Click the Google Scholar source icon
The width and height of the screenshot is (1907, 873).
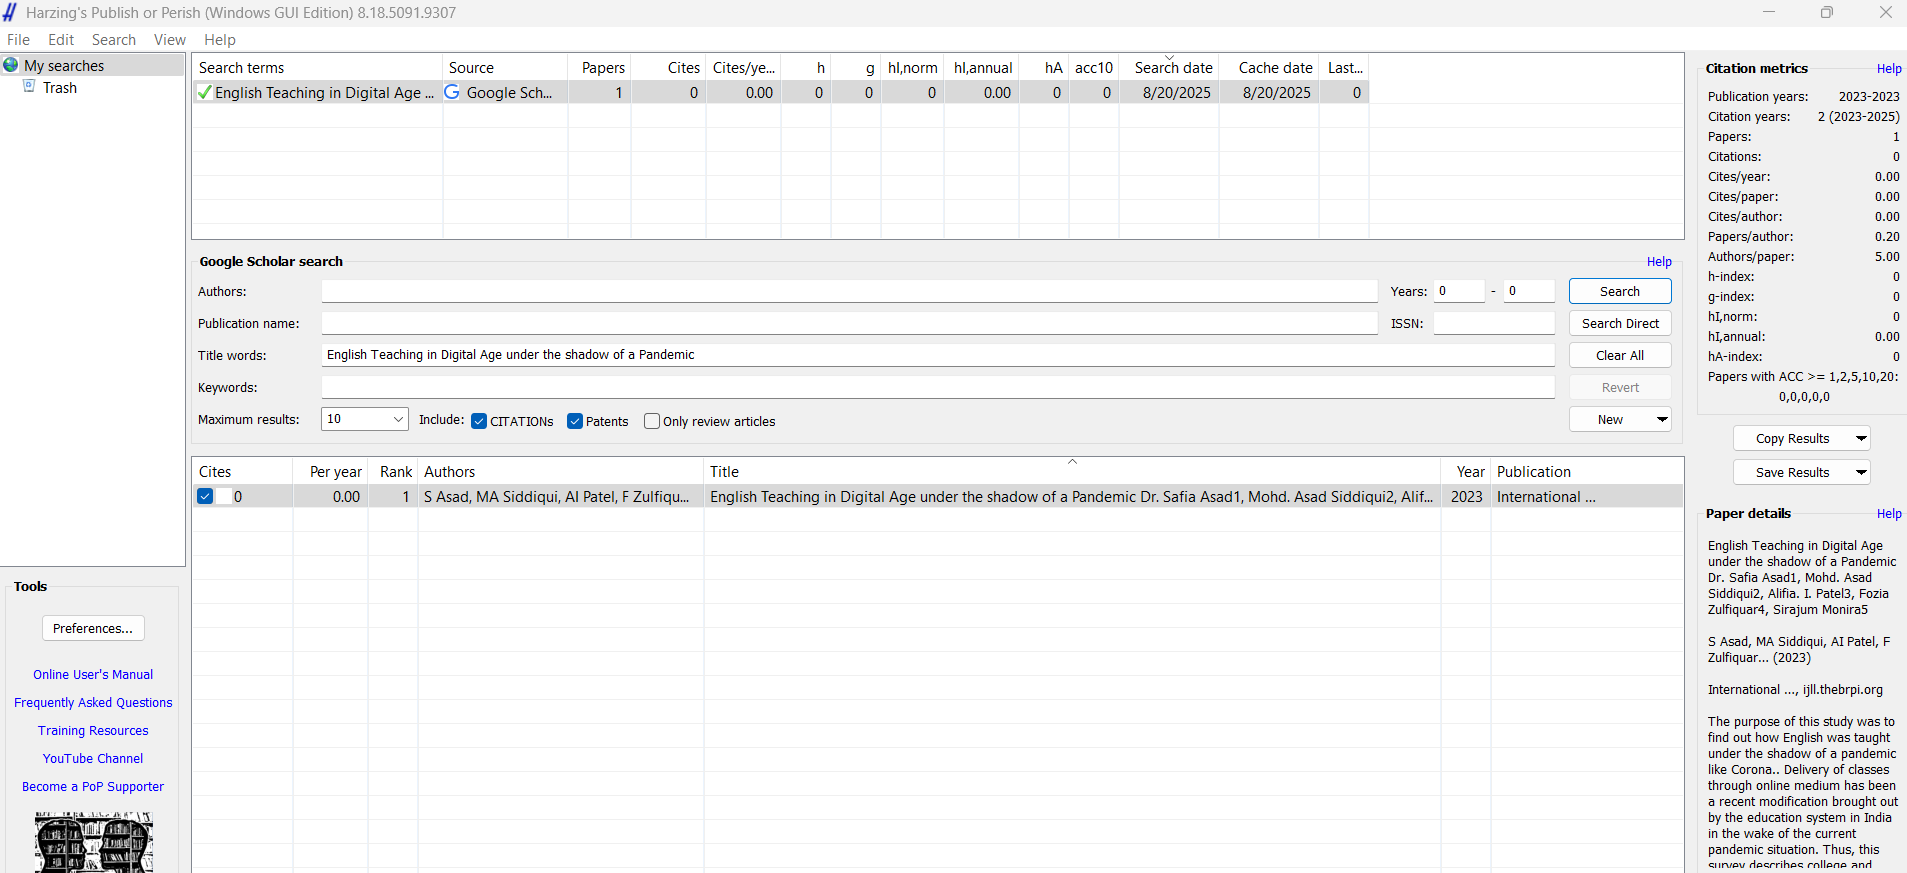(452, 92)
